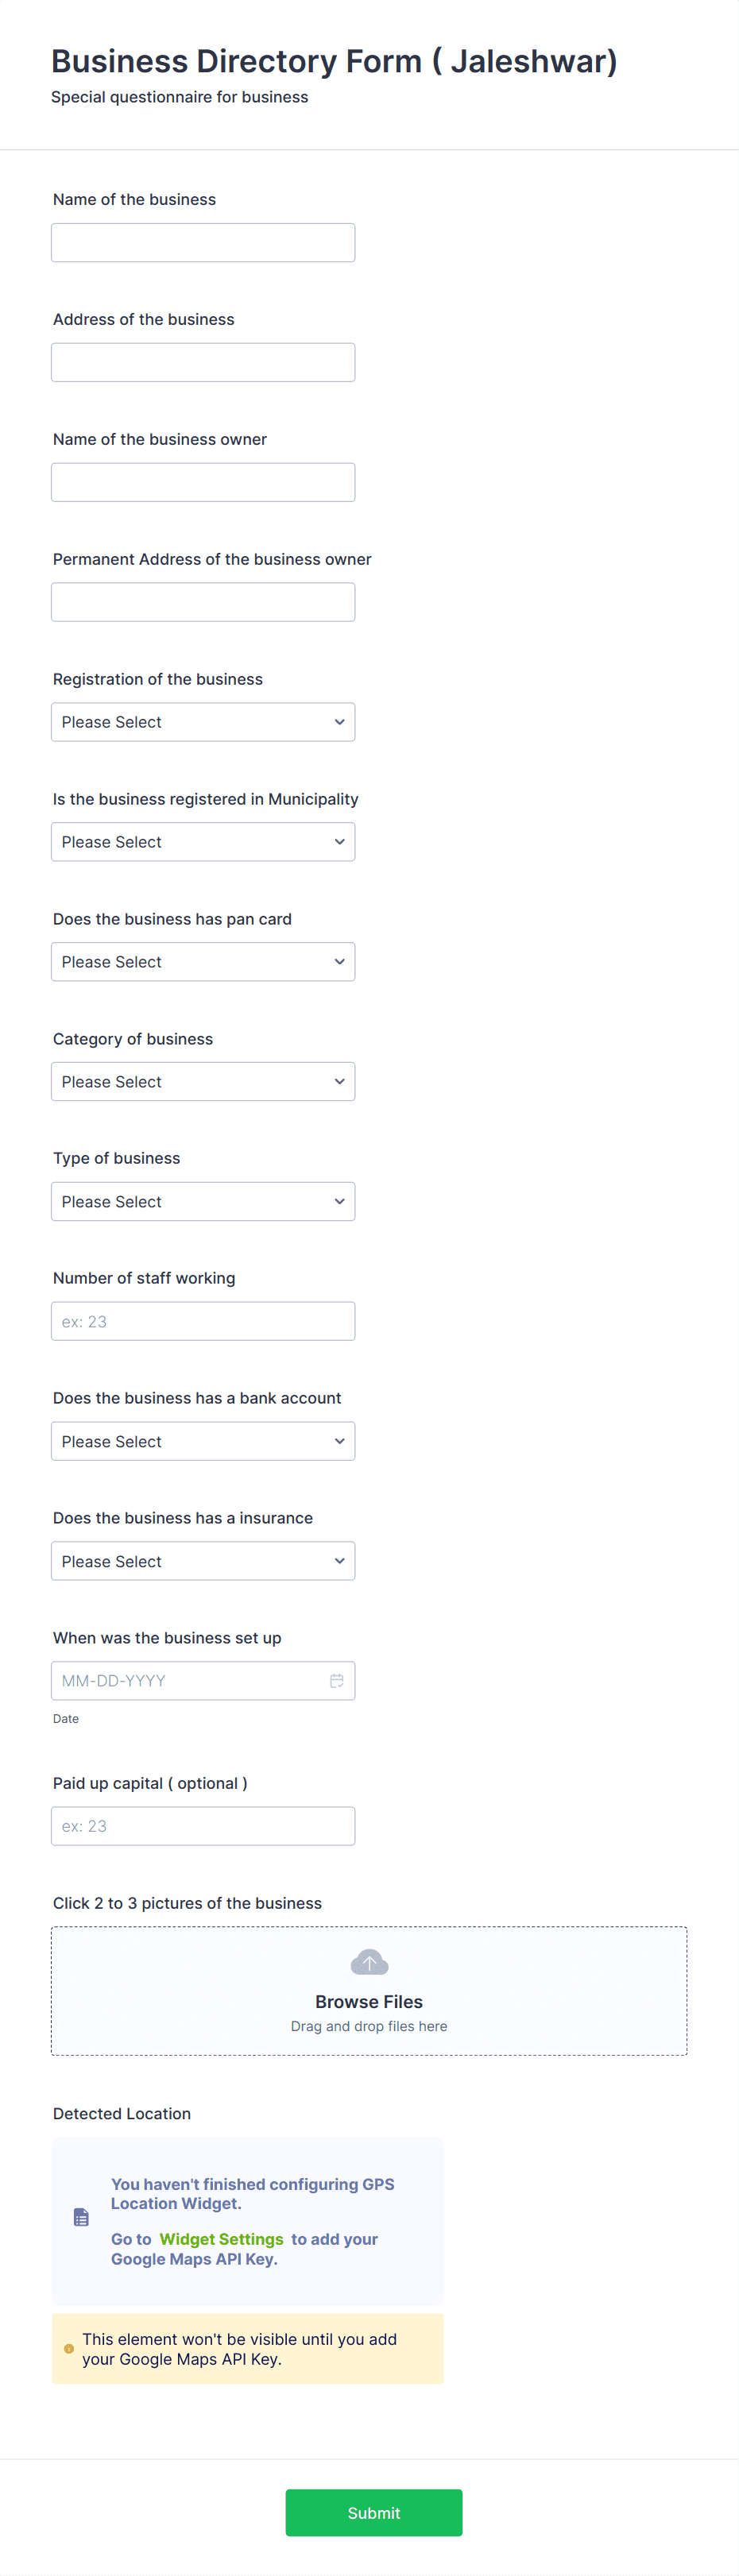
Task: Open the Category of business dropdown
Action: tap(203, 1081)
